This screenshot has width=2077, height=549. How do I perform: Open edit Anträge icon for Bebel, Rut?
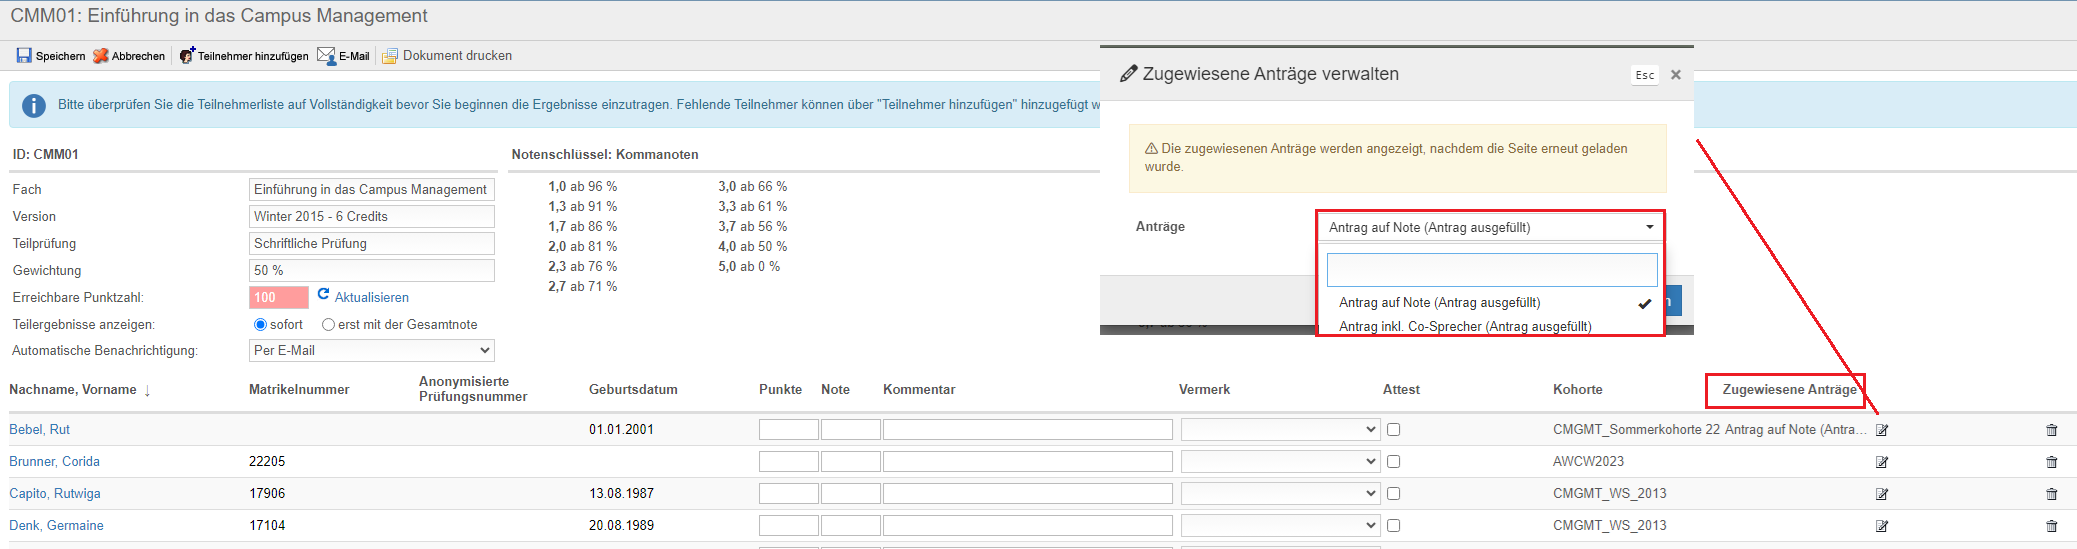click(1882, 430)
